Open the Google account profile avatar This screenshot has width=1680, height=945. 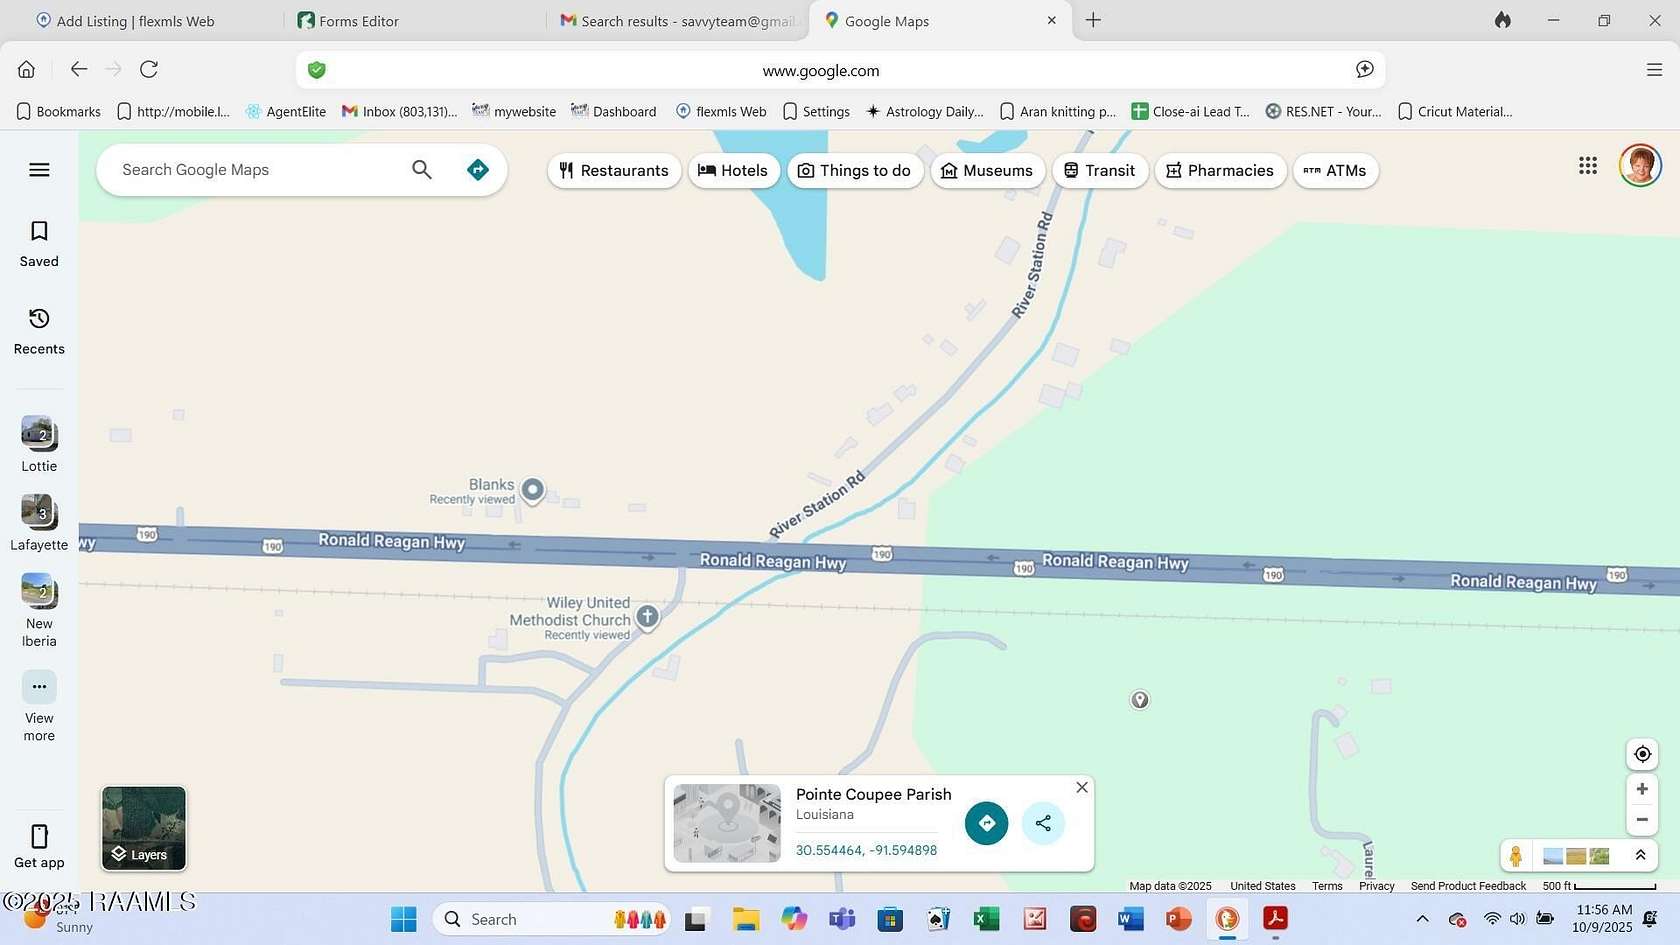1639,165
